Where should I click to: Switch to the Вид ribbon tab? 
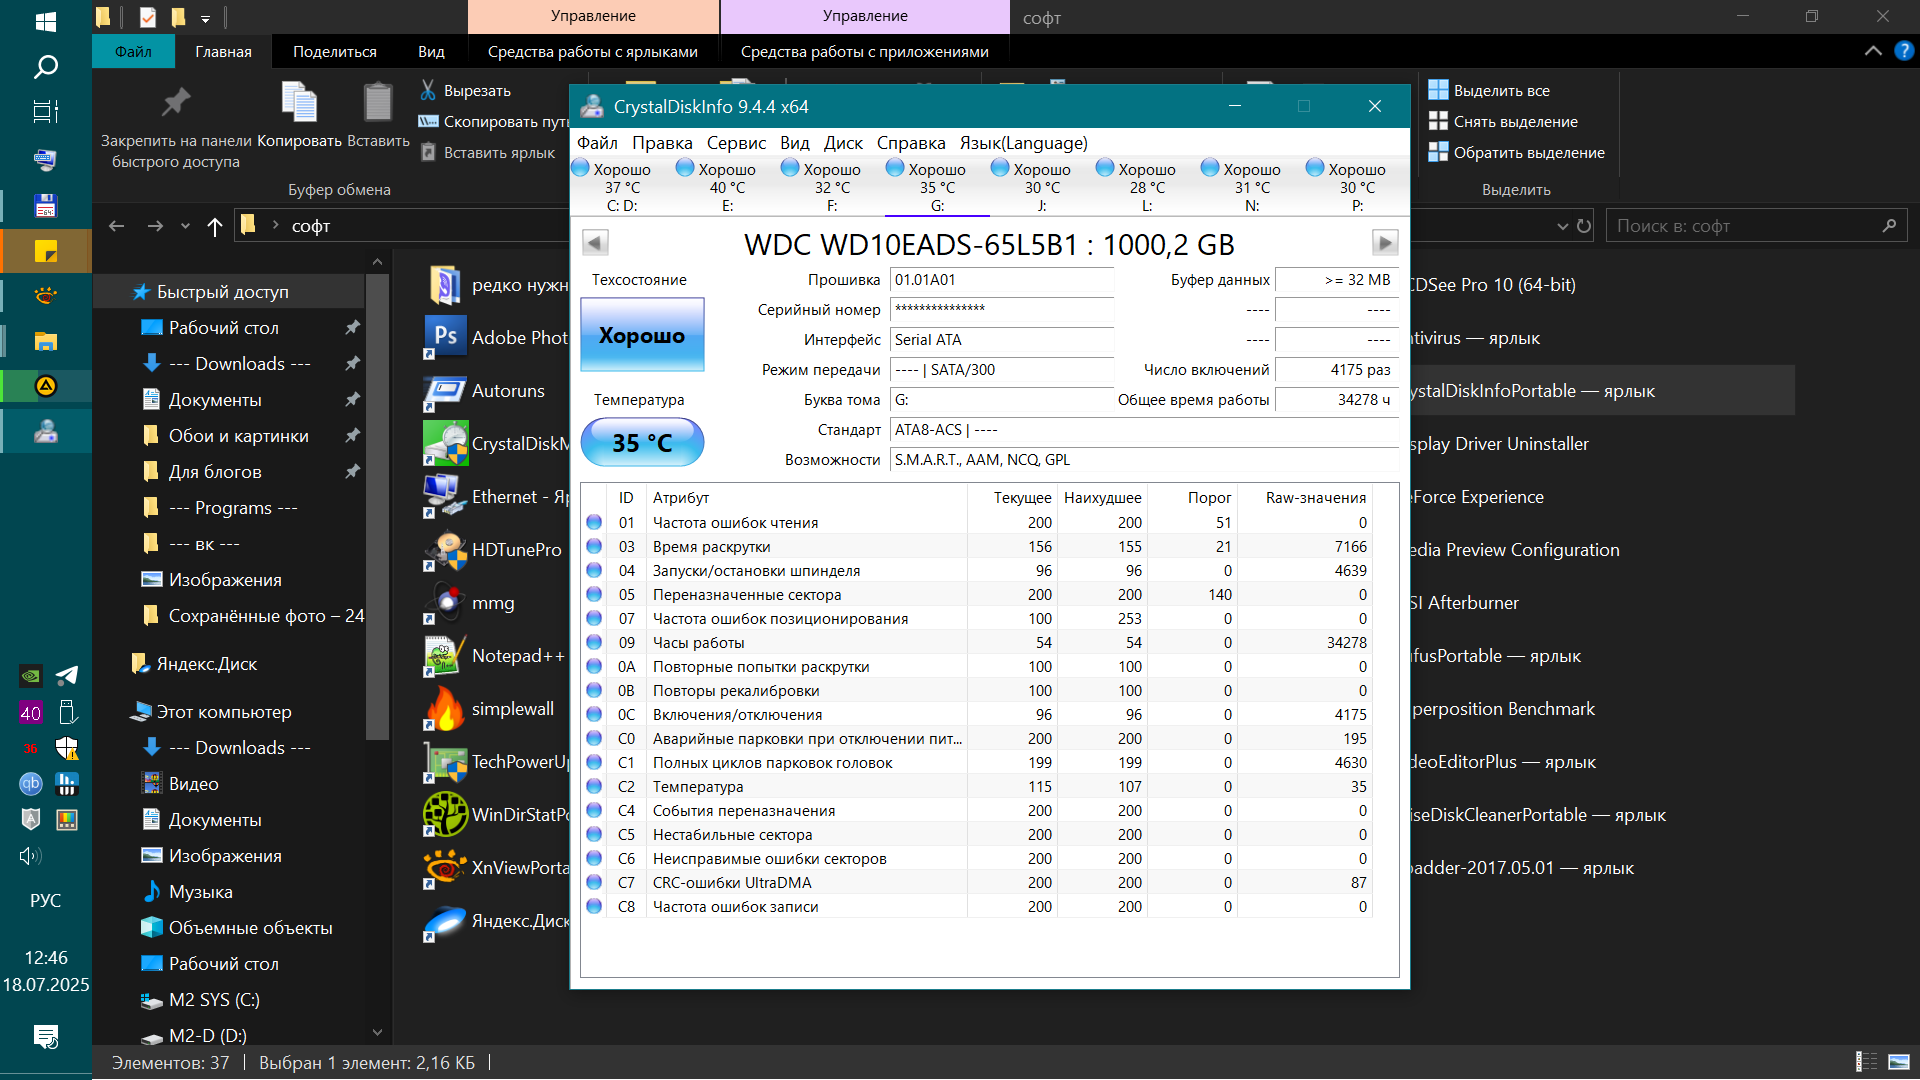(431, 52)
